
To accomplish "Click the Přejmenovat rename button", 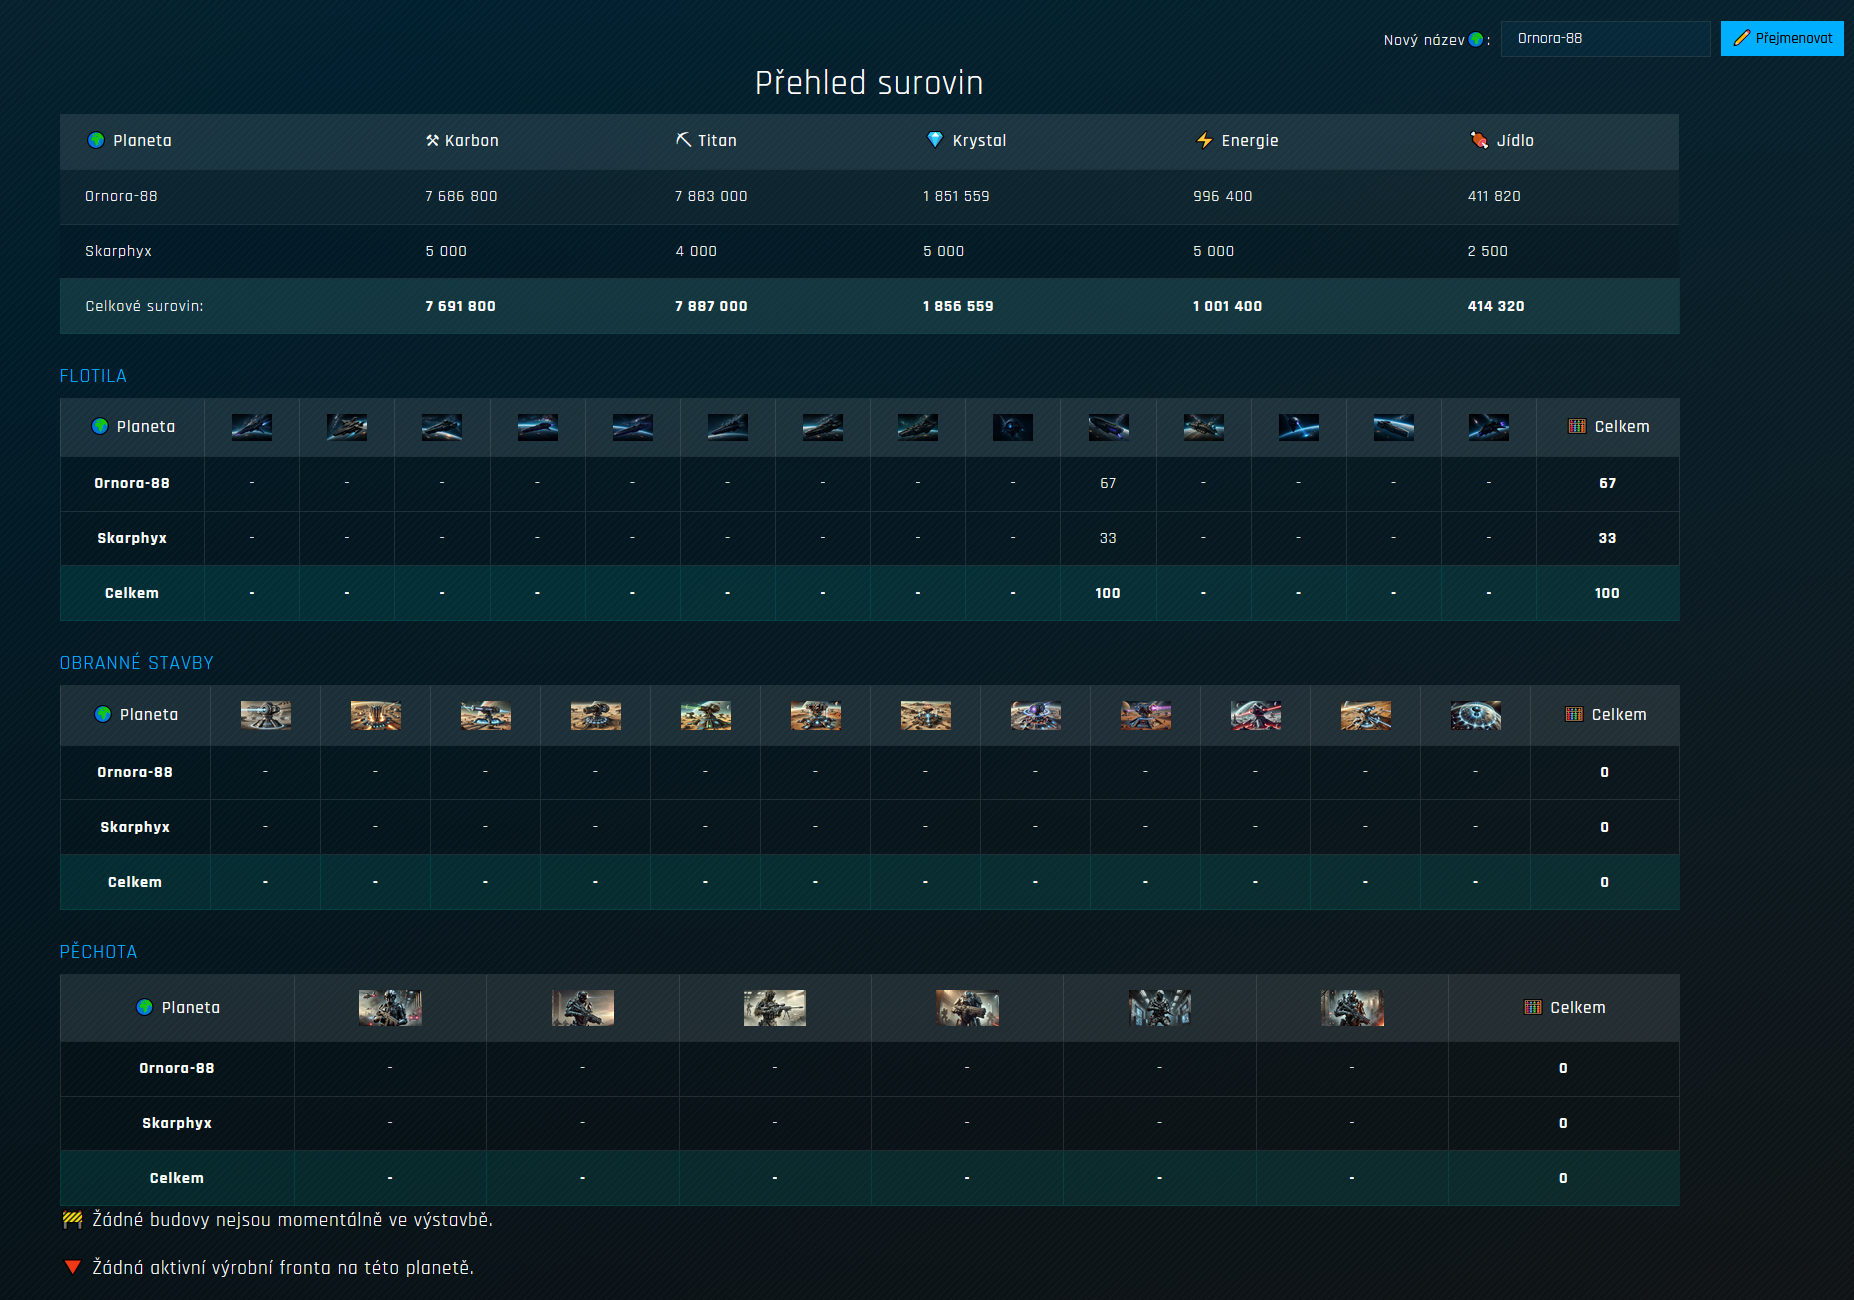I will click(x=1782, y=39).
